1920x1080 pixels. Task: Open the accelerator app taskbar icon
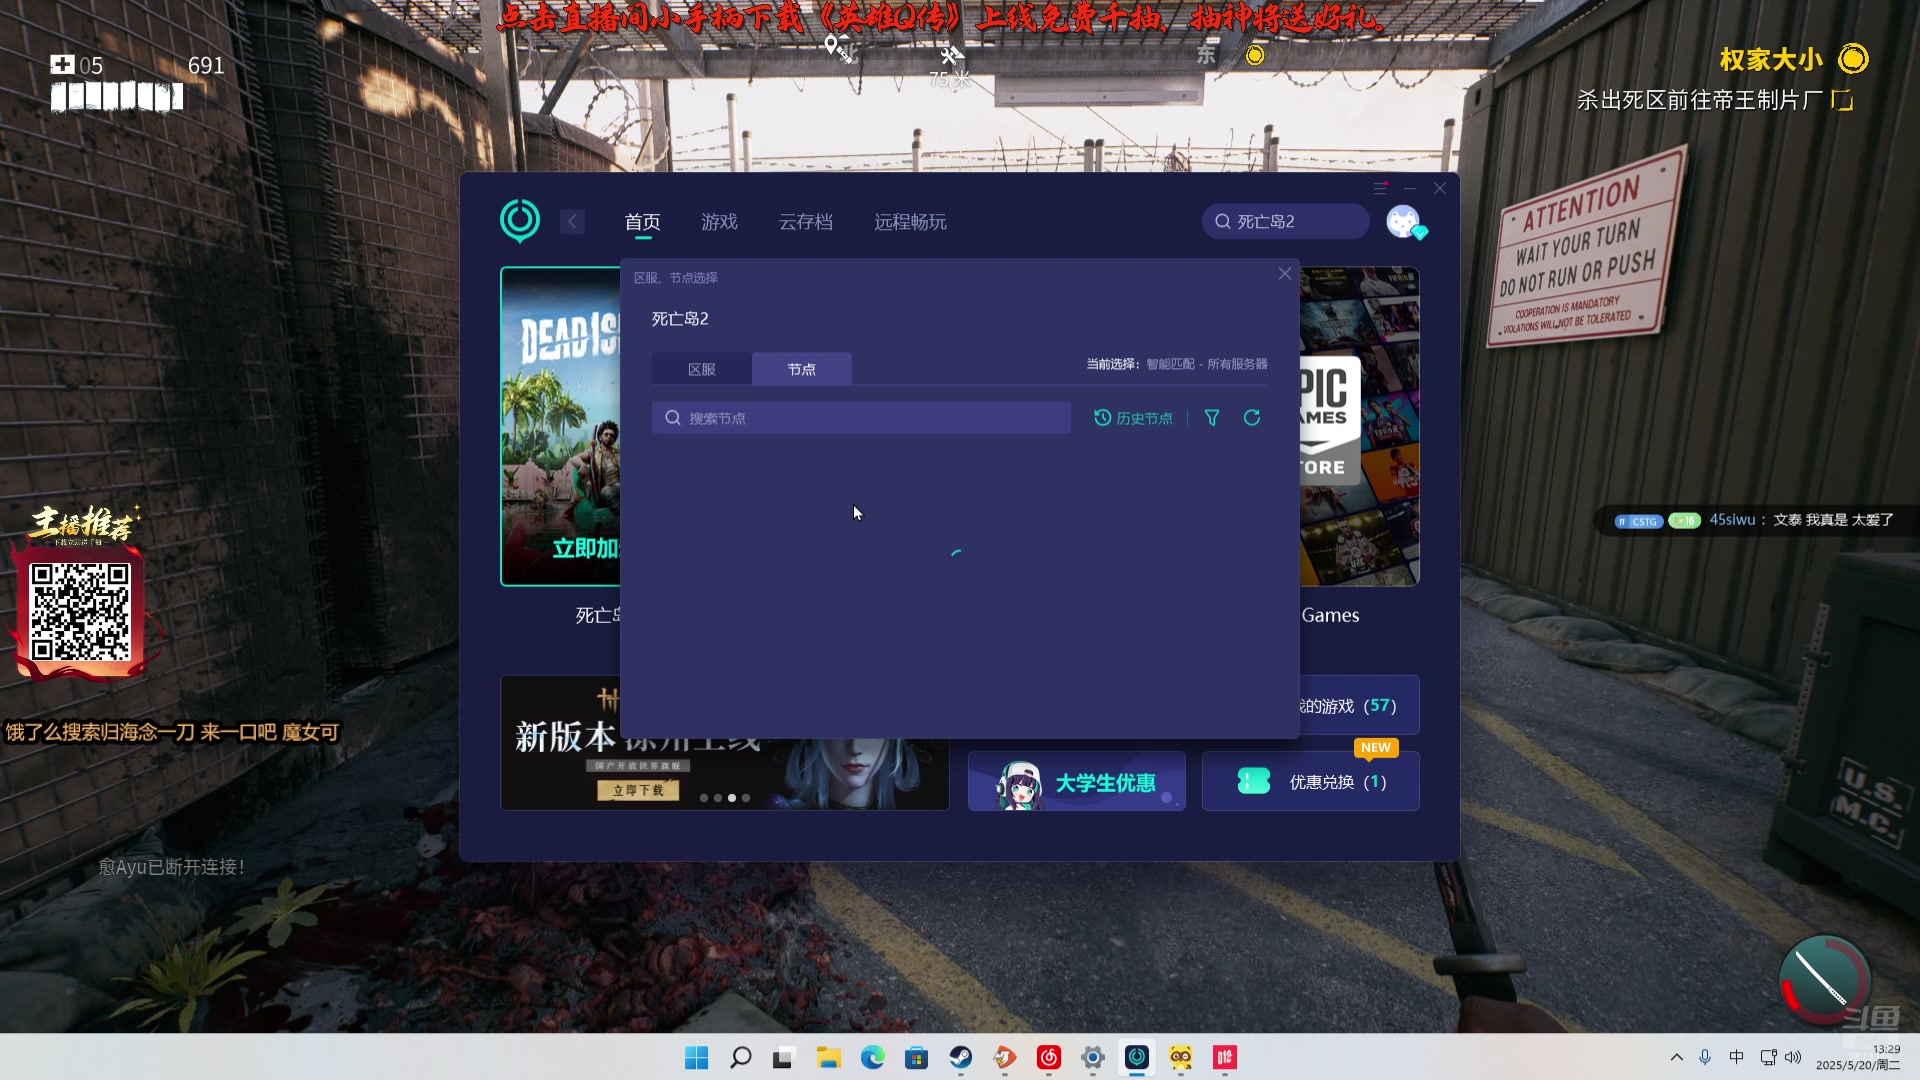pyautogui.click(x=1137, y=1058)
